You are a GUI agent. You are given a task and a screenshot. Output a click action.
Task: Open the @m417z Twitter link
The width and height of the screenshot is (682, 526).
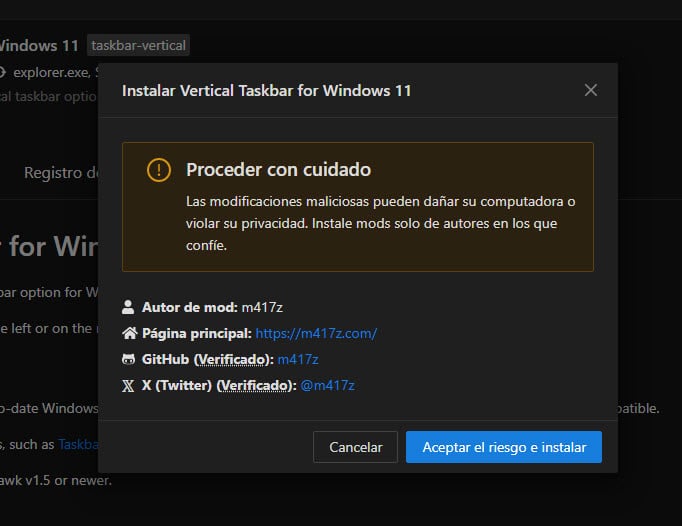(328, 385)
